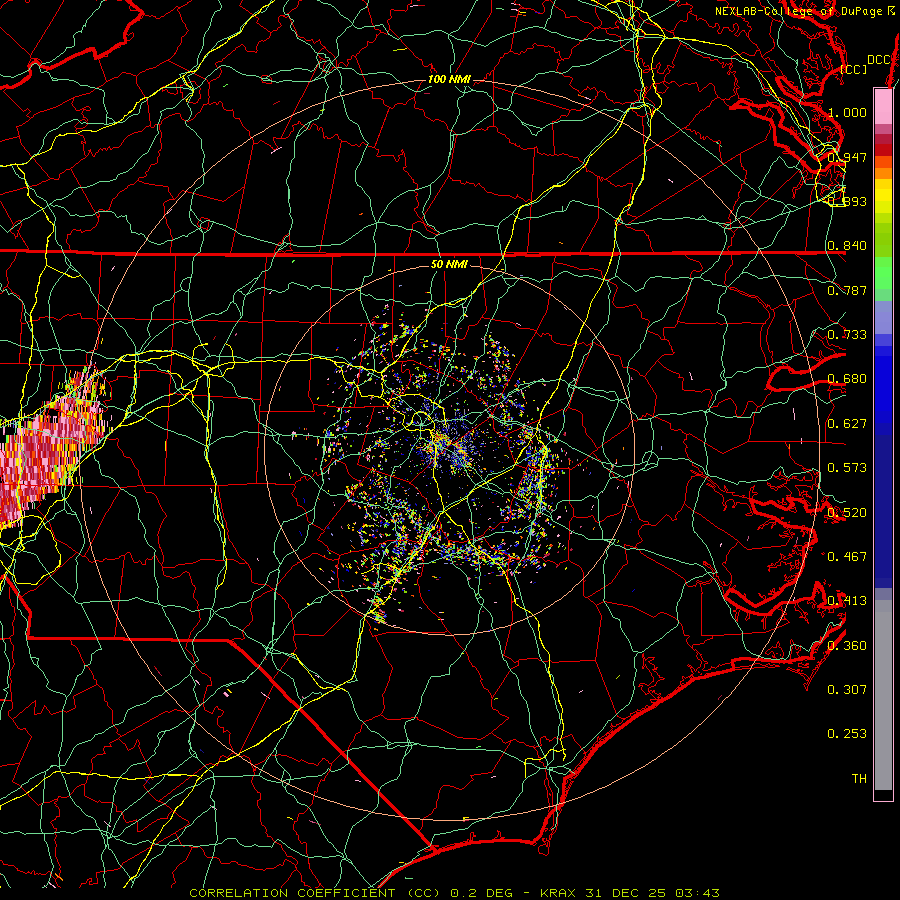Select the 0.680 legend value

tap(847, 378)
